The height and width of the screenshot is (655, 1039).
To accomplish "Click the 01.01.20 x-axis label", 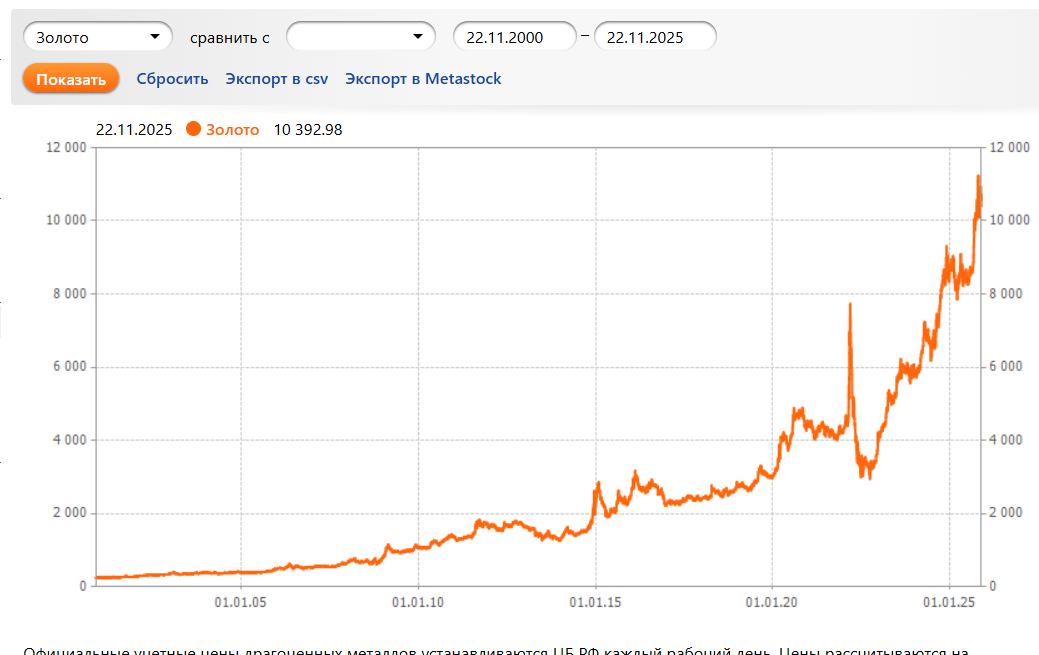I will (x=773, y=602).
